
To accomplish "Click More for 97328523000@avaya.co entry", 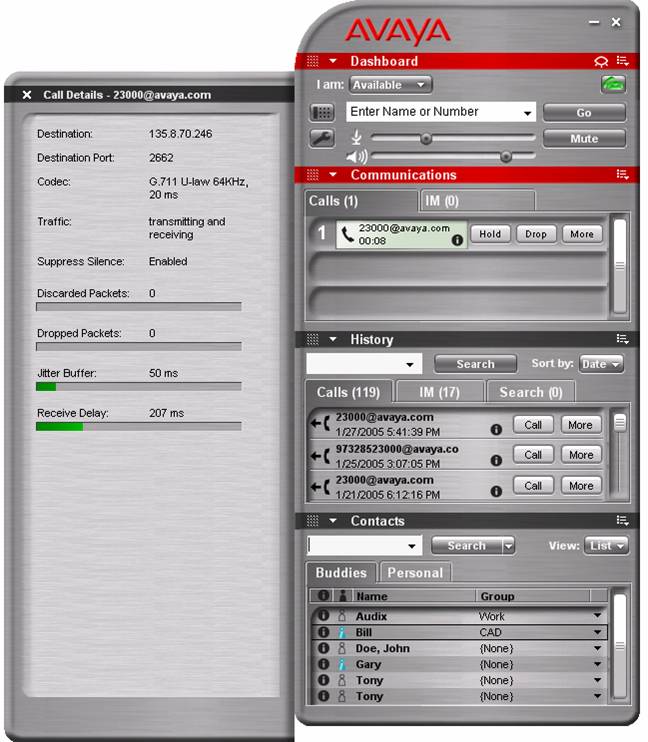I will click(581, 455).
